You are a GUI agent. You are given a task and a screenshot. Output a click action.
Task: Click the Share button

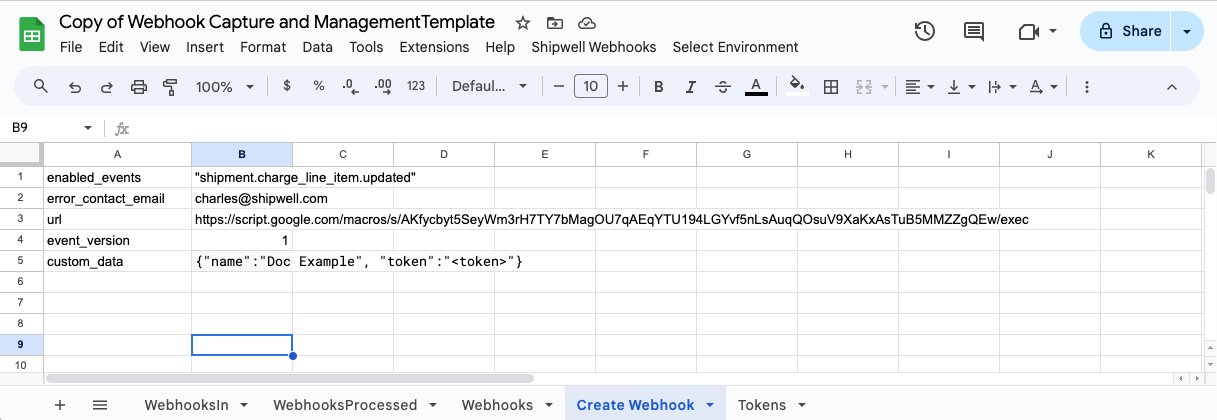pos(1128,32)
